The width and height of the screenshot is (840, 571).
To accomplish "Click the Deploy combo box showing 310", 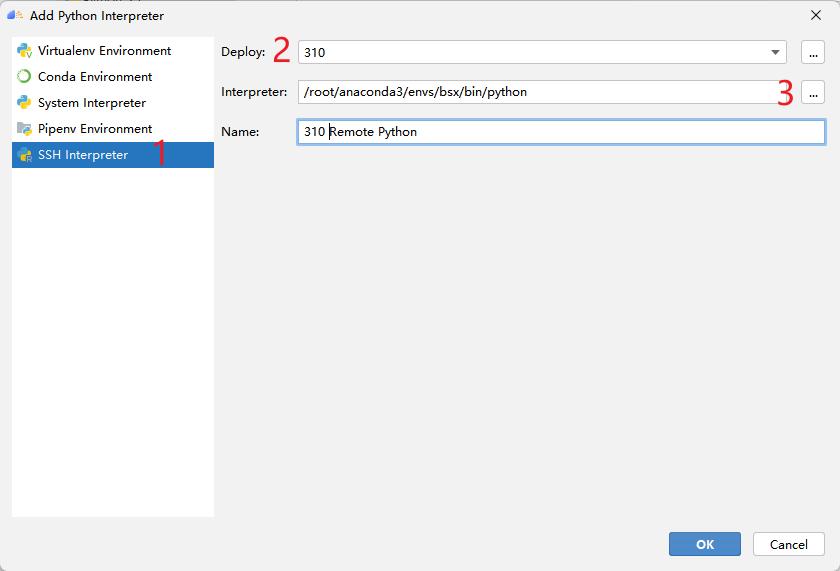I will tap(542, 52).
